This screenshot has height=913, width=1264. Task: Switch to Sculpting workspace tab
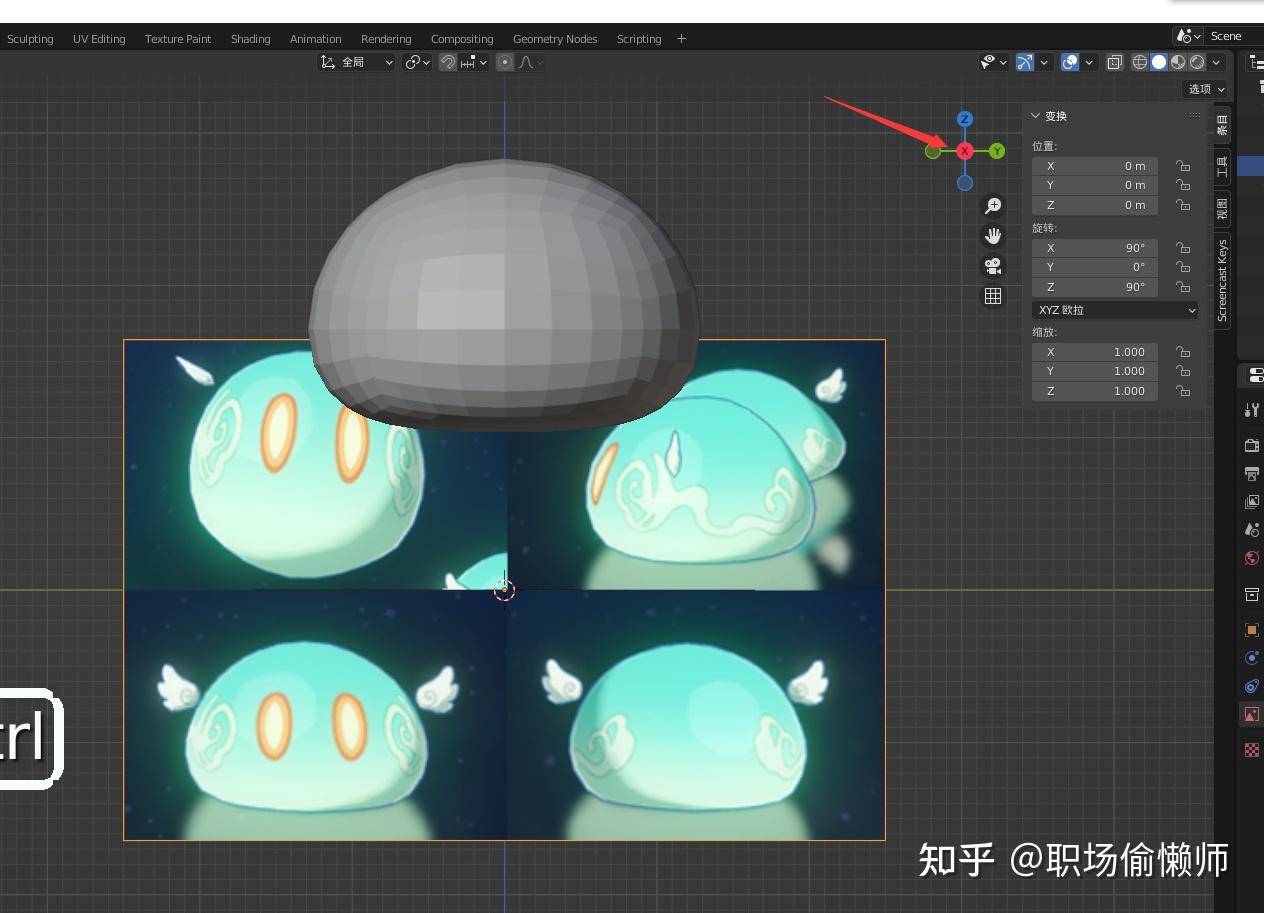pyautogui.click(x=30, y=39)
